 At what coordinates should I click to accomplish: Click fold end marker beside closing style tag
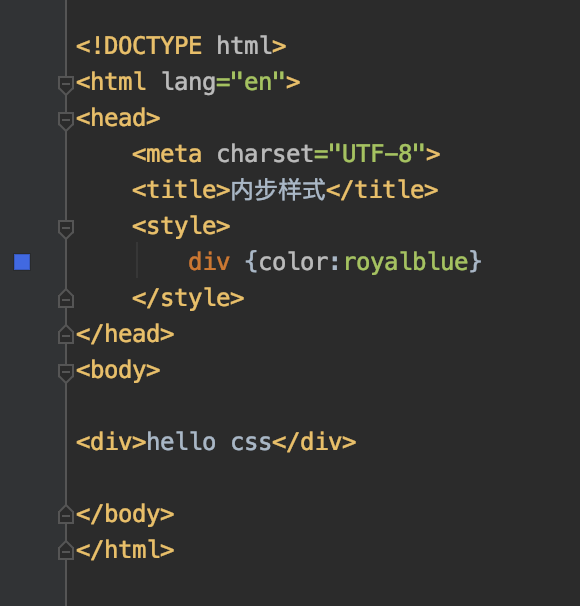pos(66,299)
